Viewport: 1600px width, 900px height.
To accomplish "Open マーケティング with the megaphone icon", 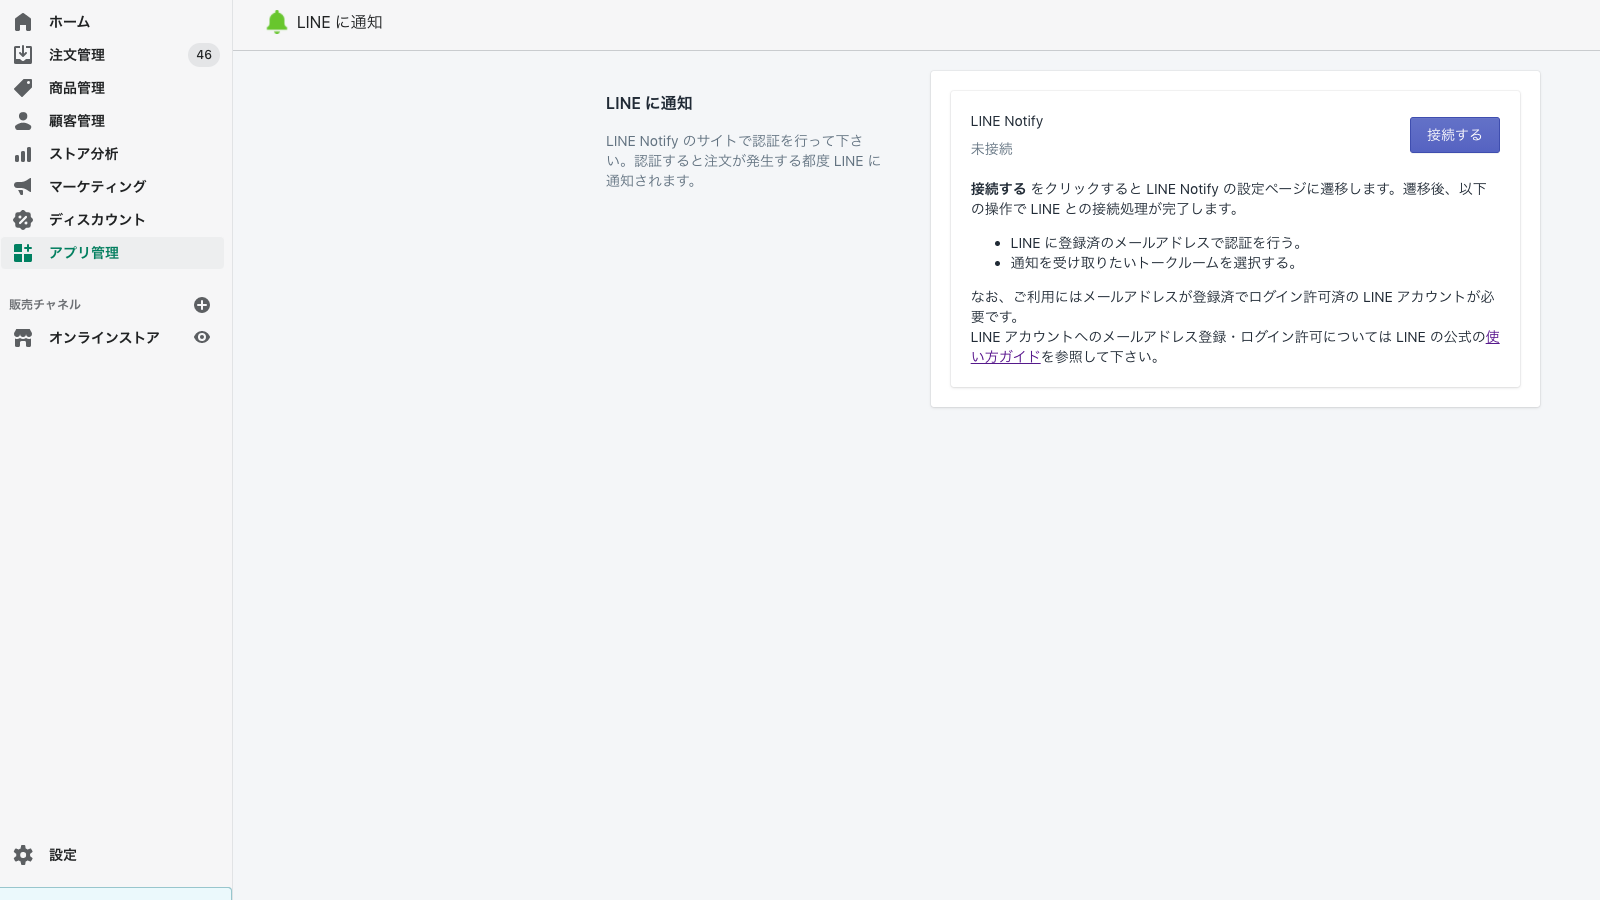I will 22,187.
